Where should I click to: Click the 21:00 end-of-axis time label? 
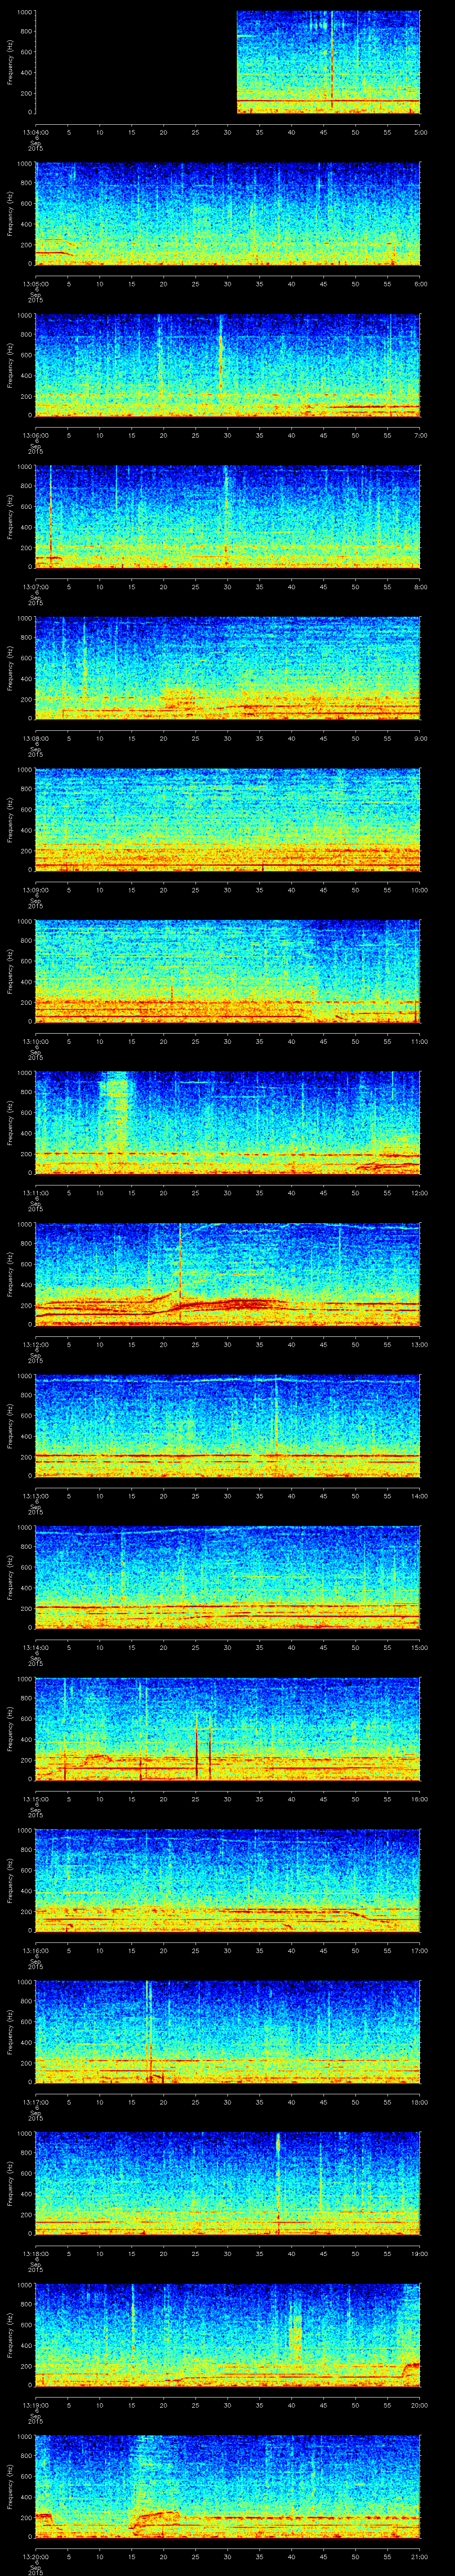[x=420, y=2556]
